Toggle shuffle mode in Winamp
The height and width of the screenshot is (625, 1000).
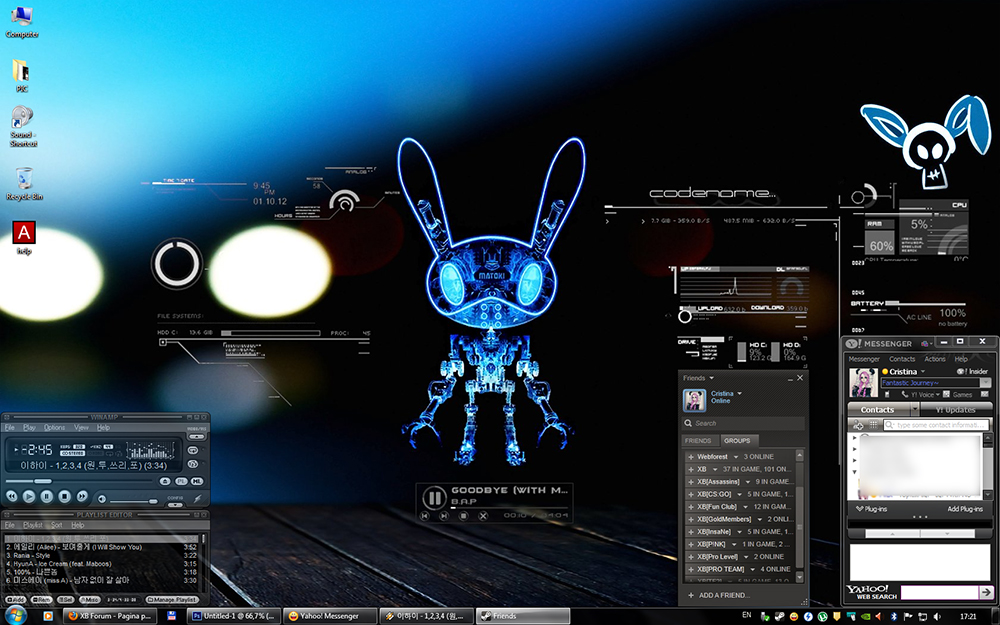point(193,464)
